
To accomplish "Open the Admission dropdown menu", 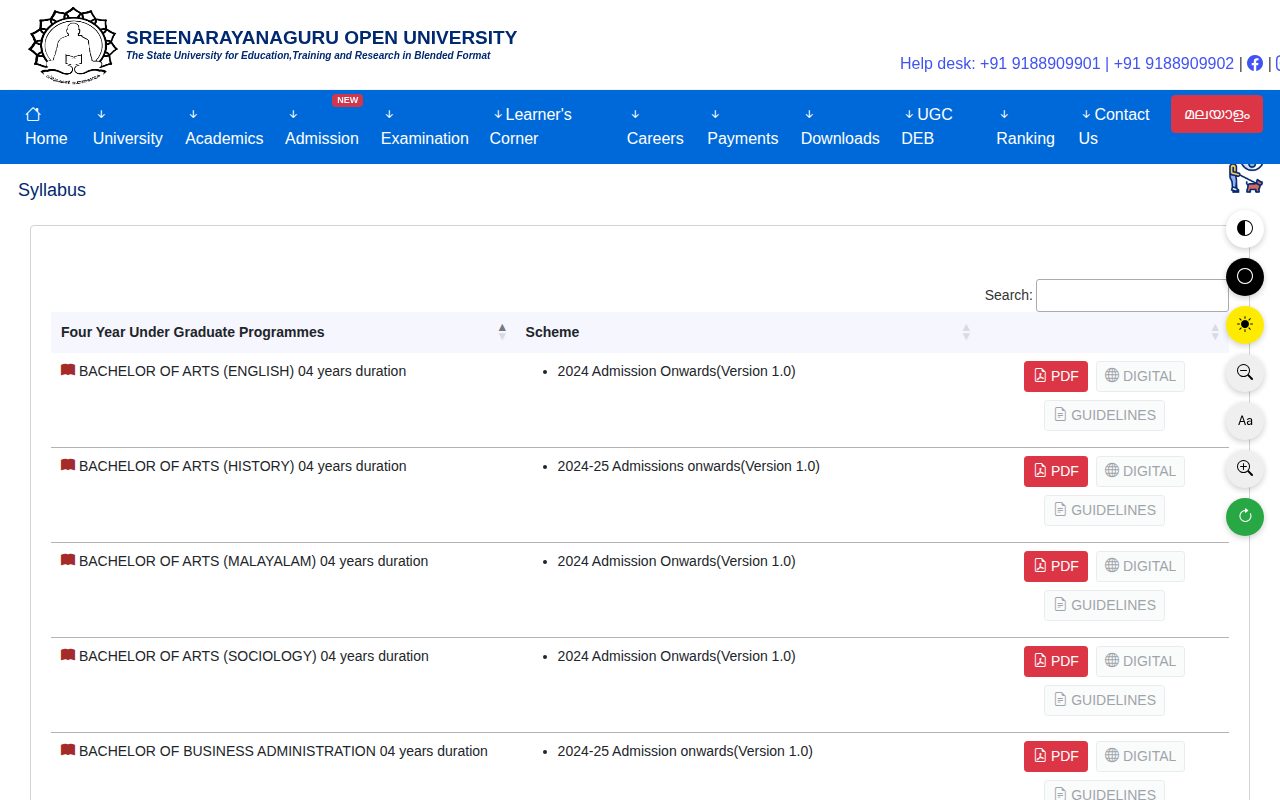I will (x=322, y=127).
